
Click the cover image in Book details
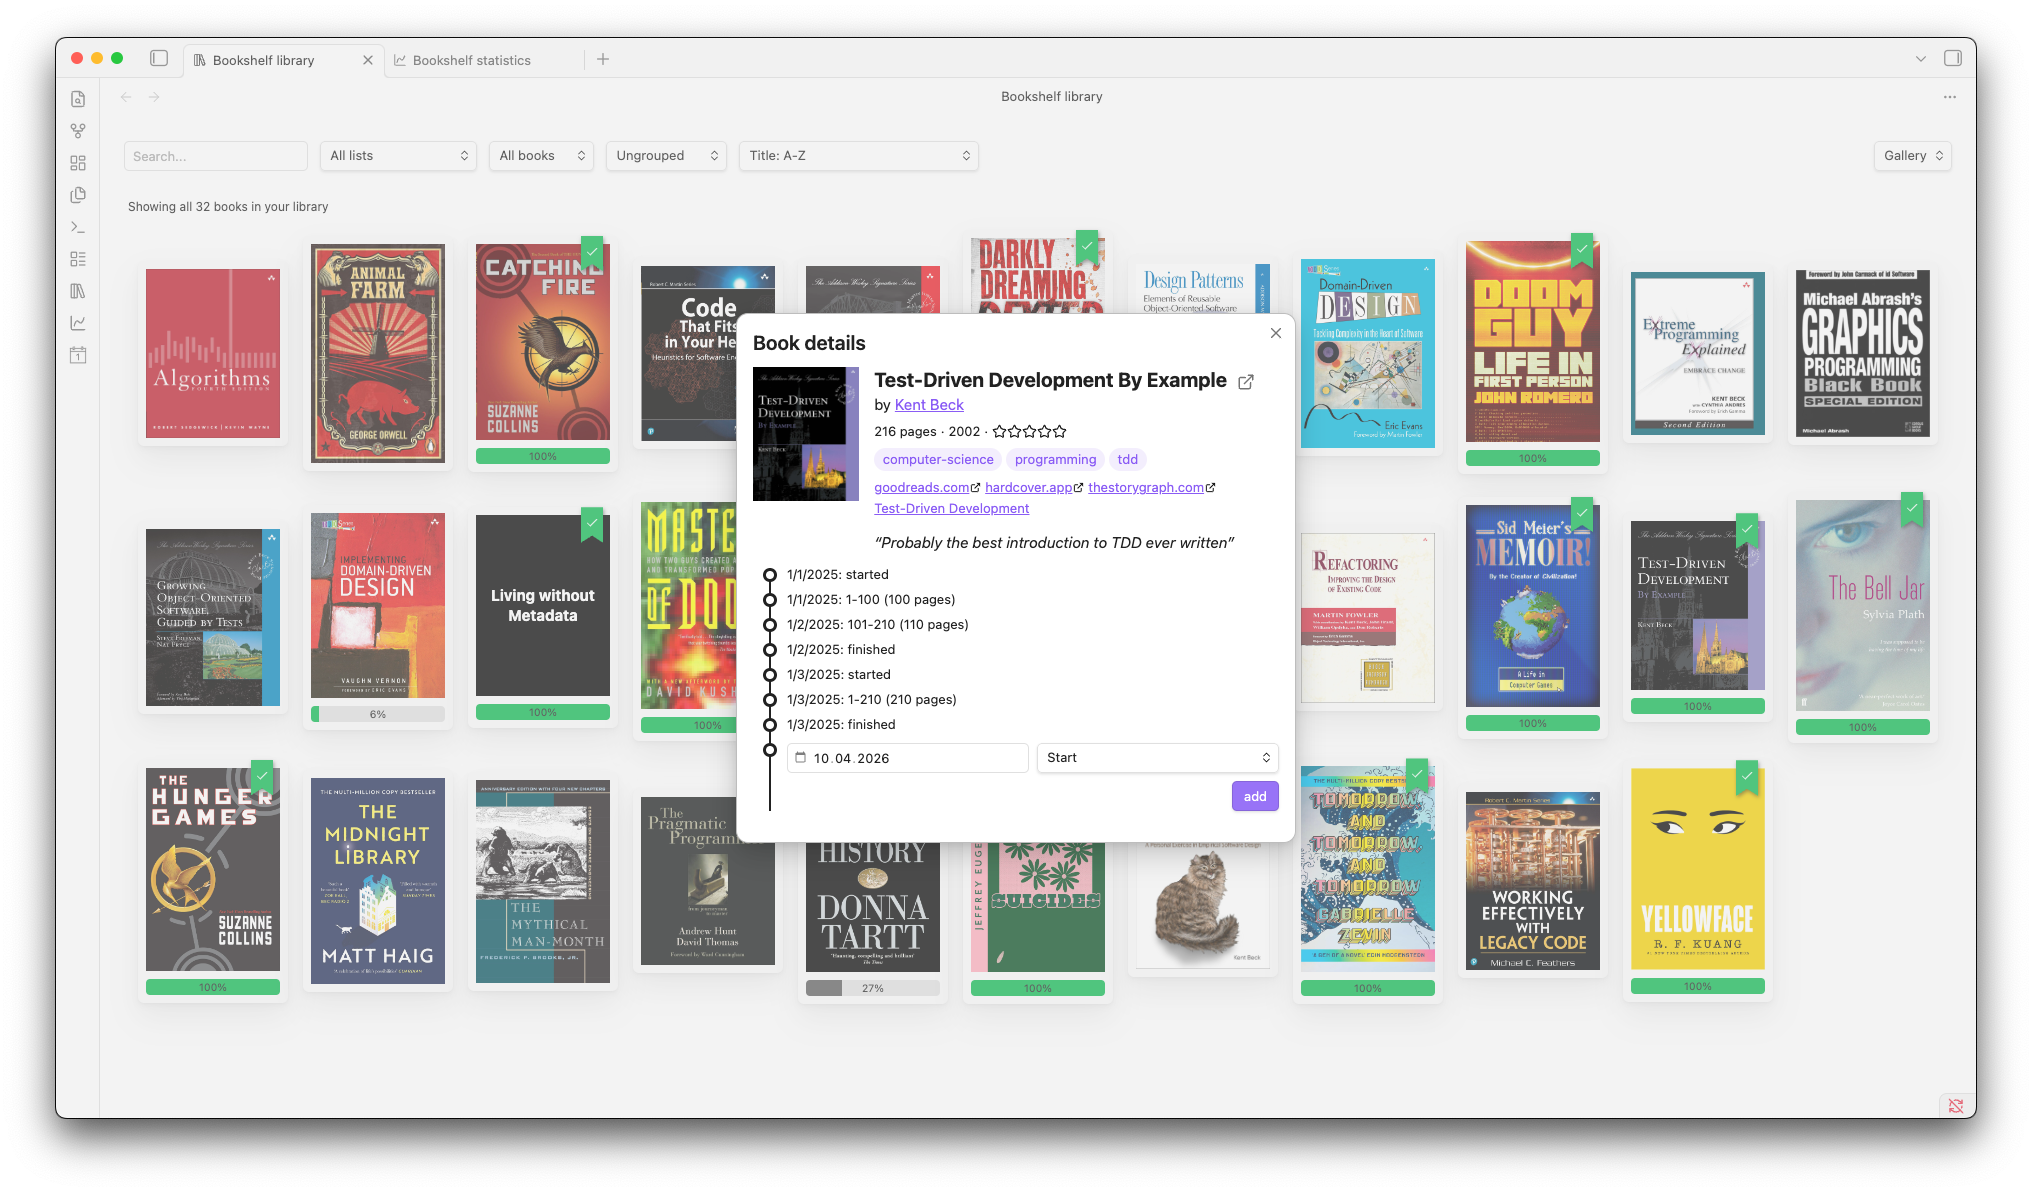pos(805,434)
